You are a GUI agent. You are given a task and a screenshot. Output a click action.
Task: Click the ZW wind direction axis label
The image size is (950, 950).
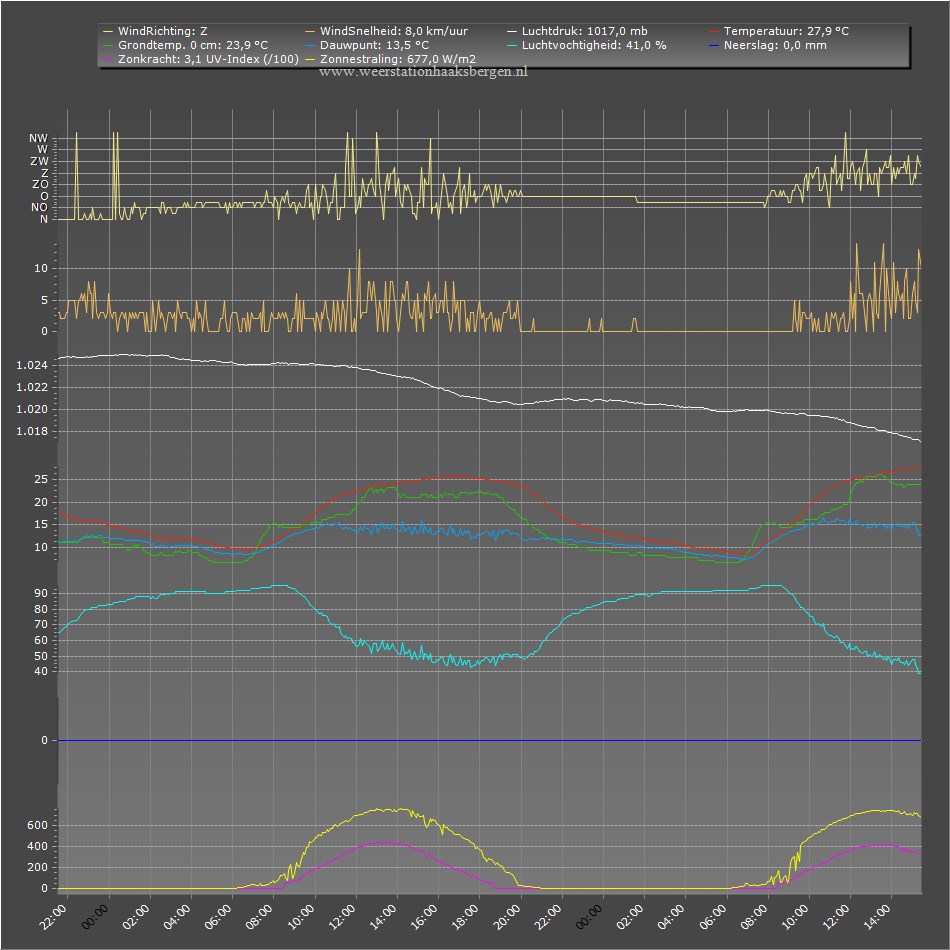[39, 161]
